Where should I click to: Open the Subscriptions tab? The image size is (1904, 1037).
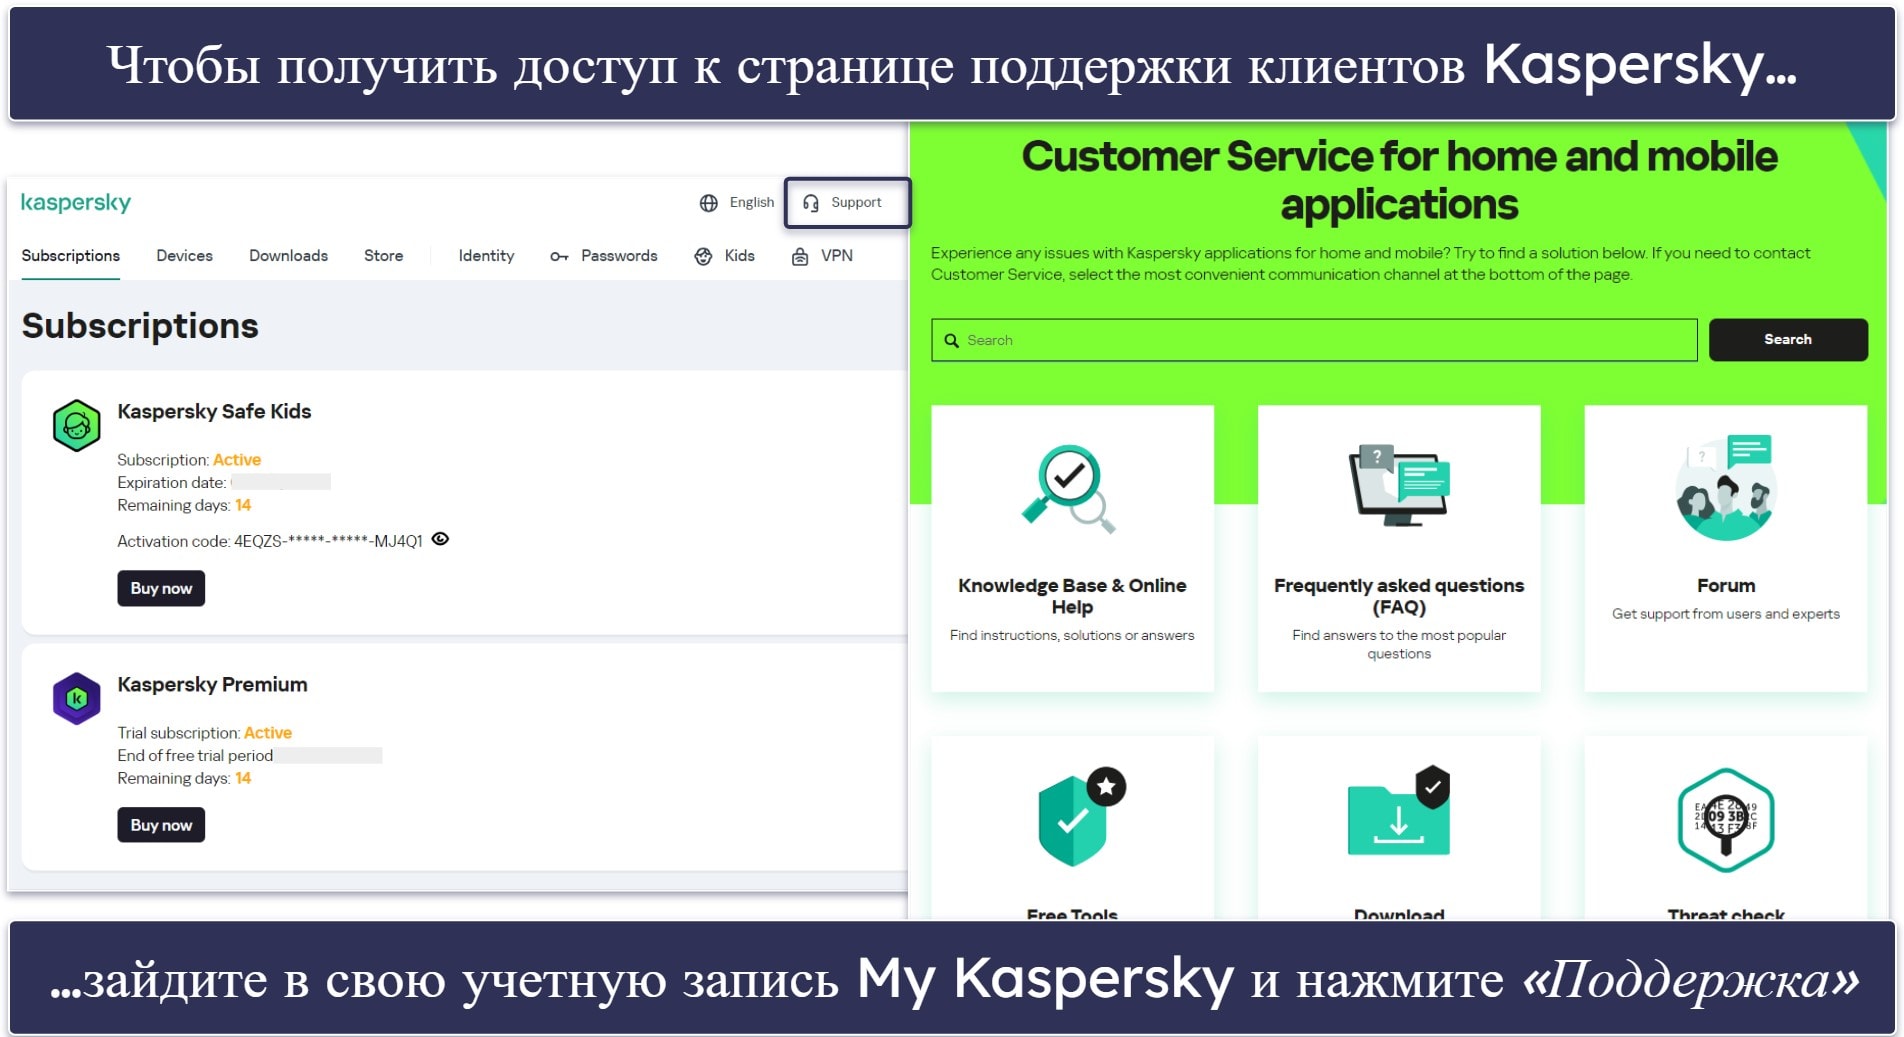[x=71, y=256]
